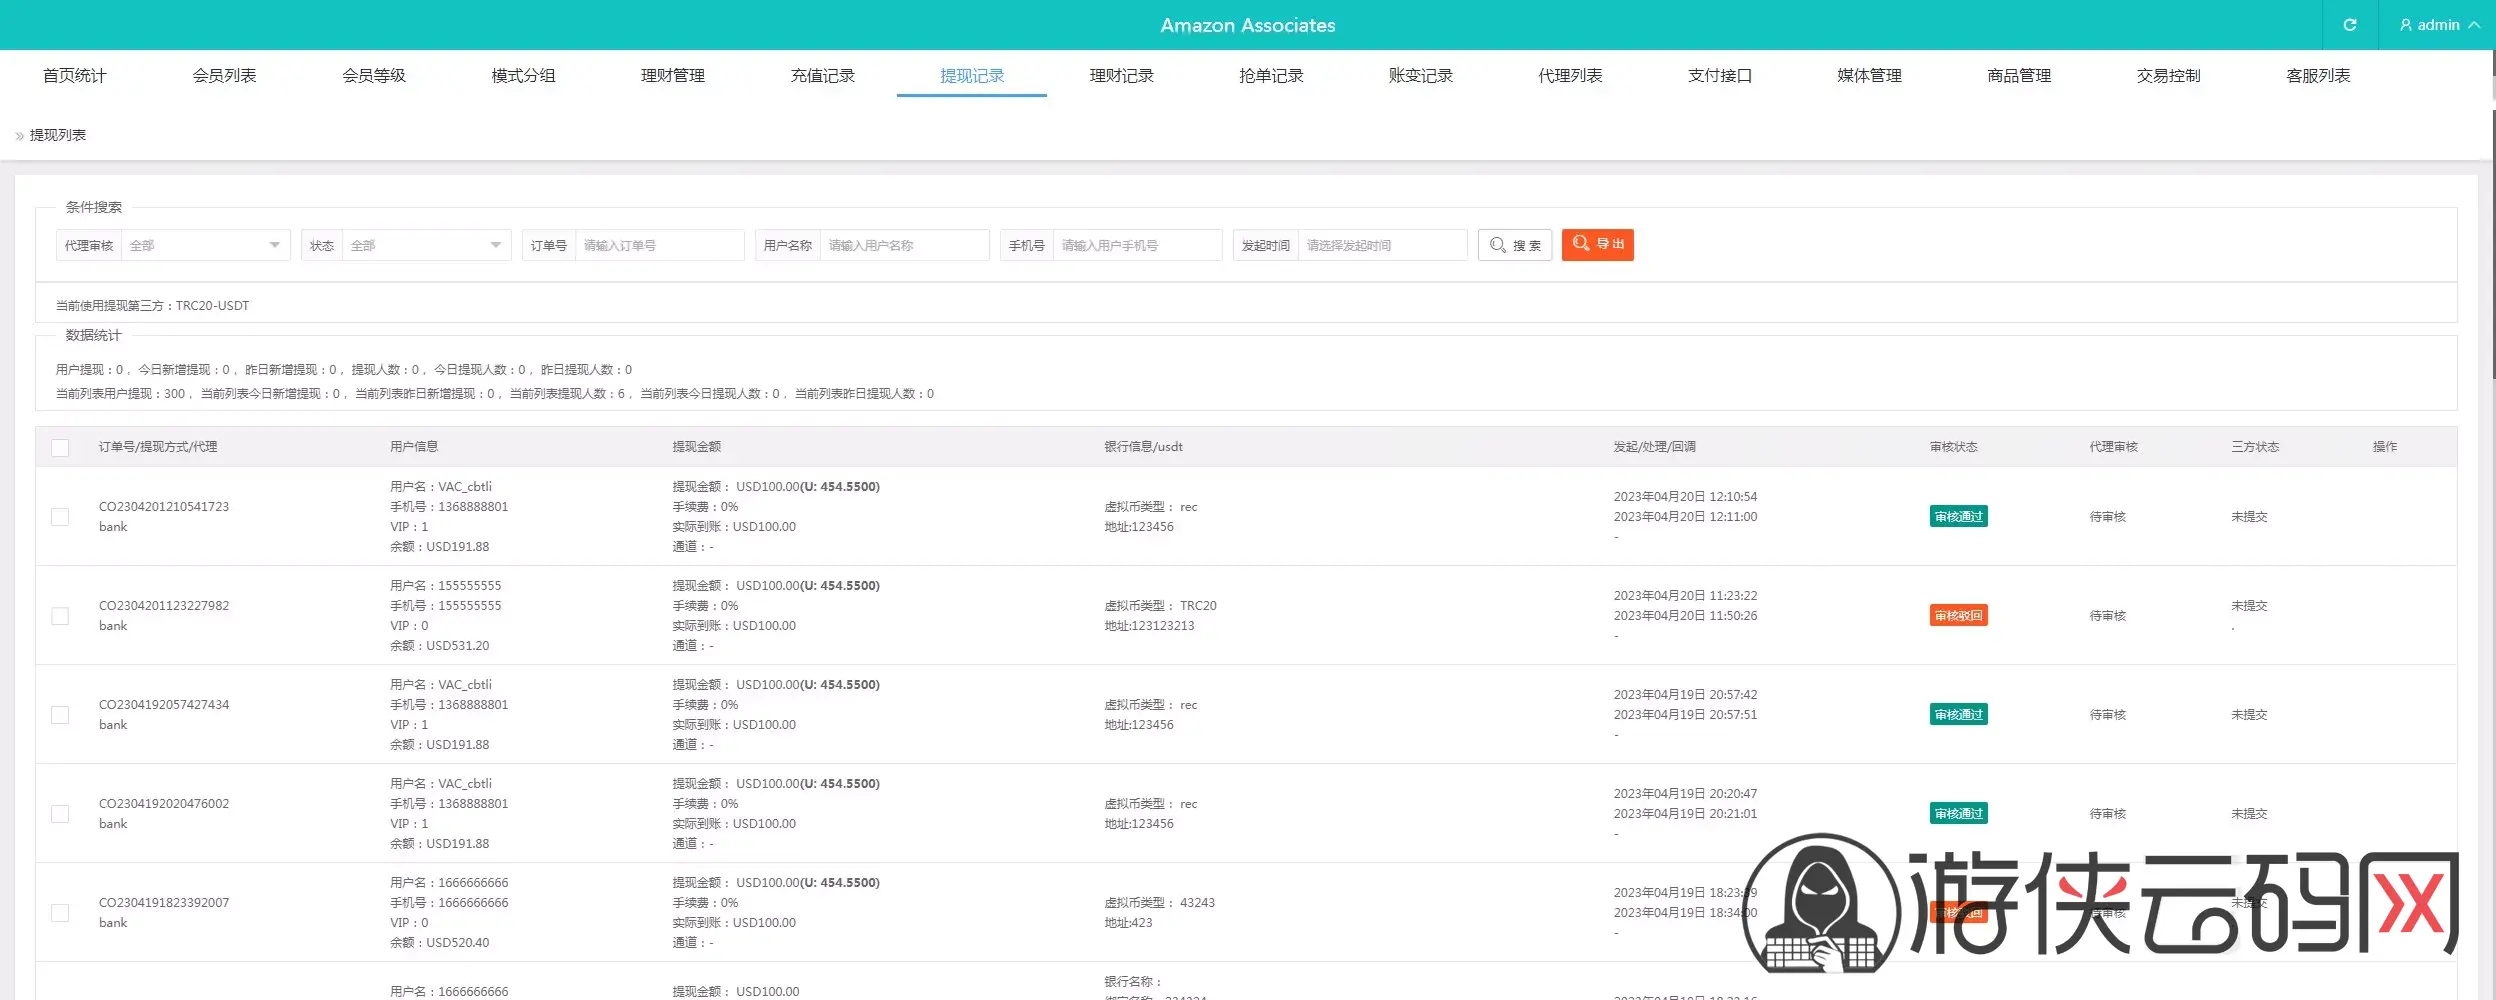This screenshot has width=2496, height=1000.
Task: Click the 搜索 search button
Action: (x=1515, y=245)
